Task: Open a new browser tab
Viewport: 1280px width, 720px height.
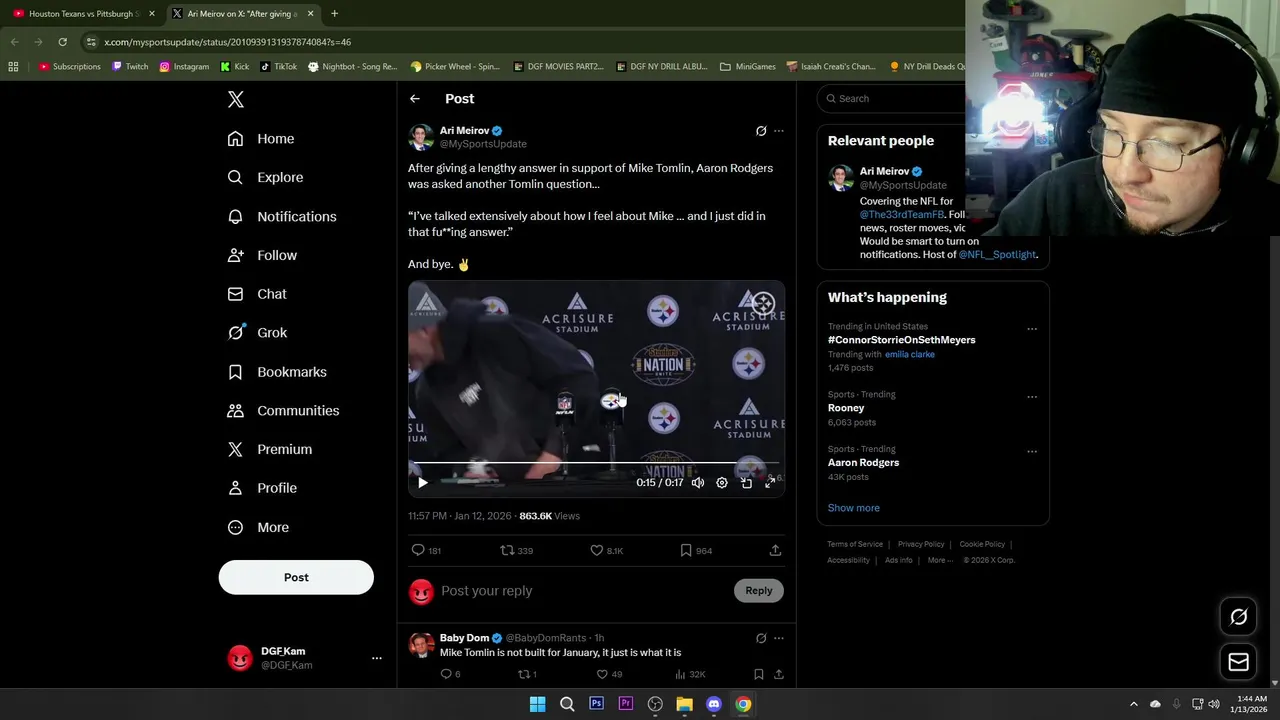Action: (x=334, y=14)
